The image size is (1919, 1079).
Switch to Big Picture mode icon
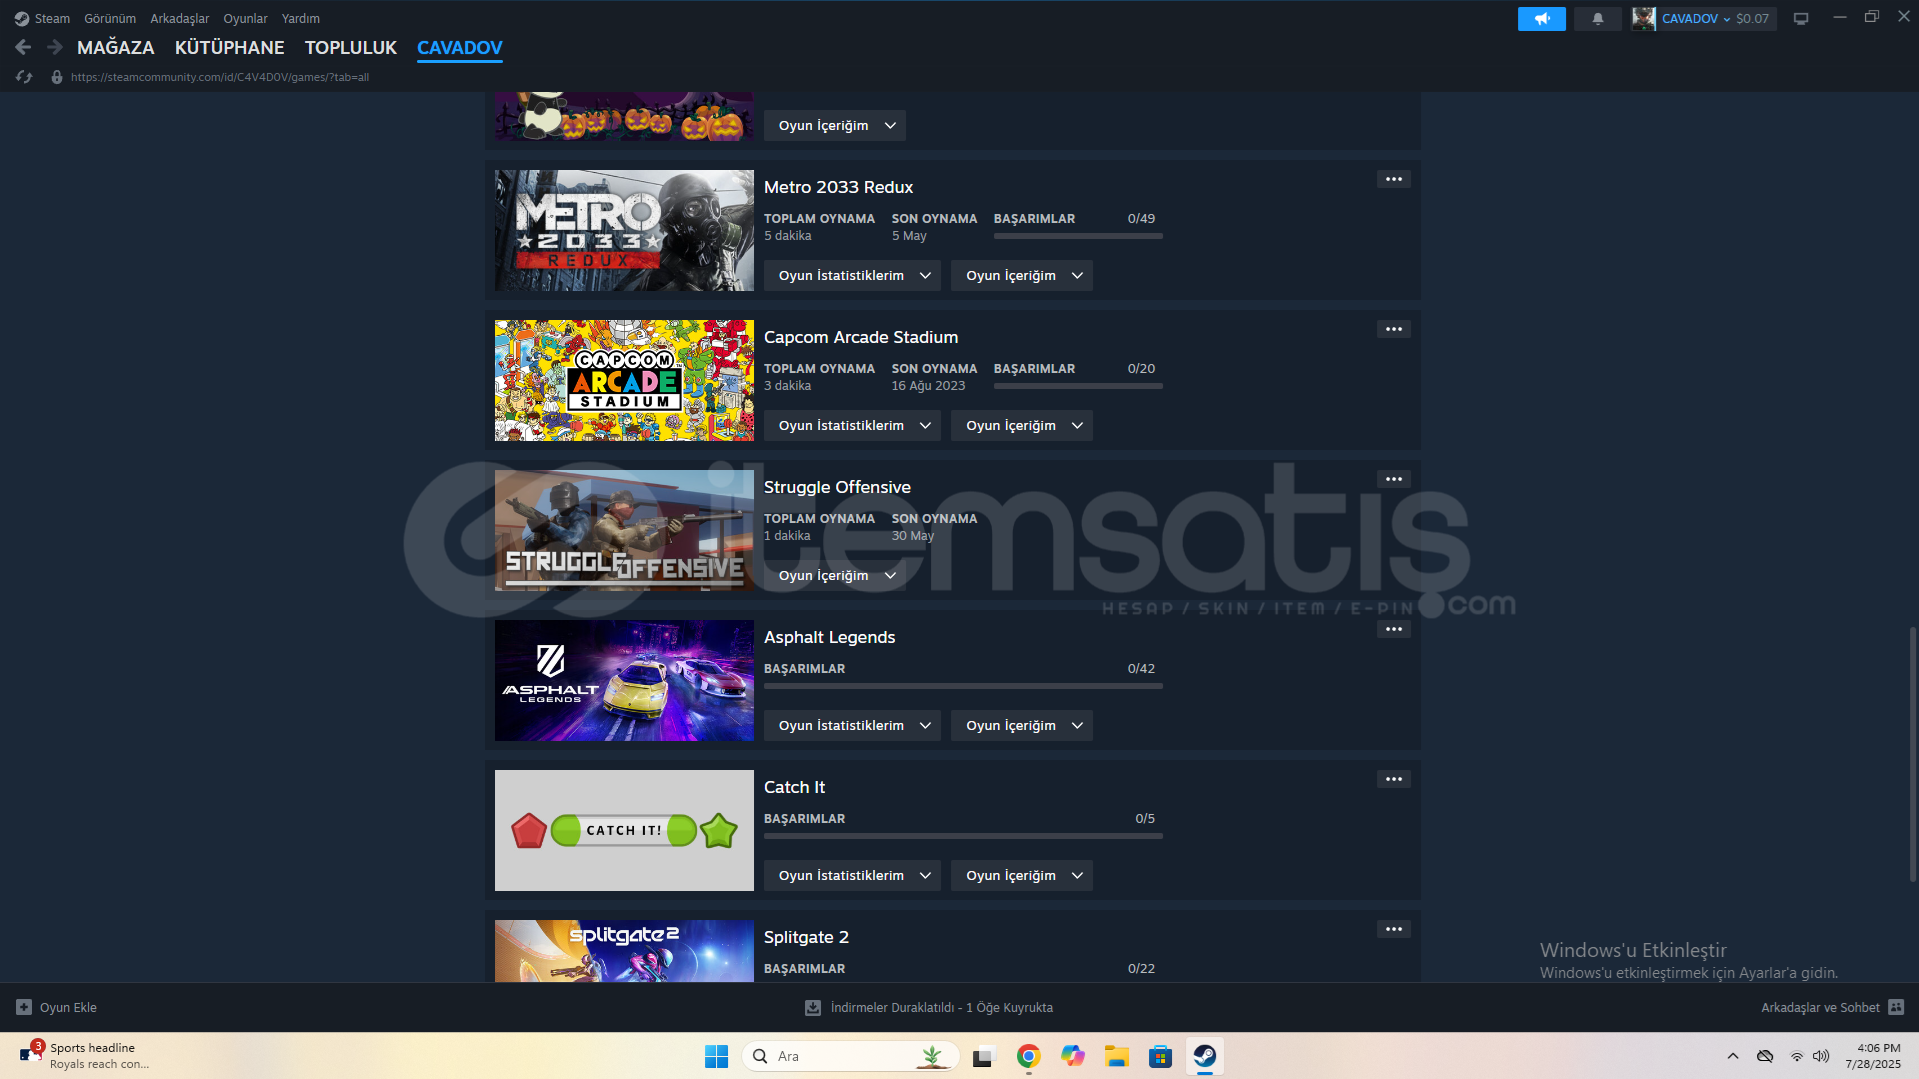pos(1801,18)
